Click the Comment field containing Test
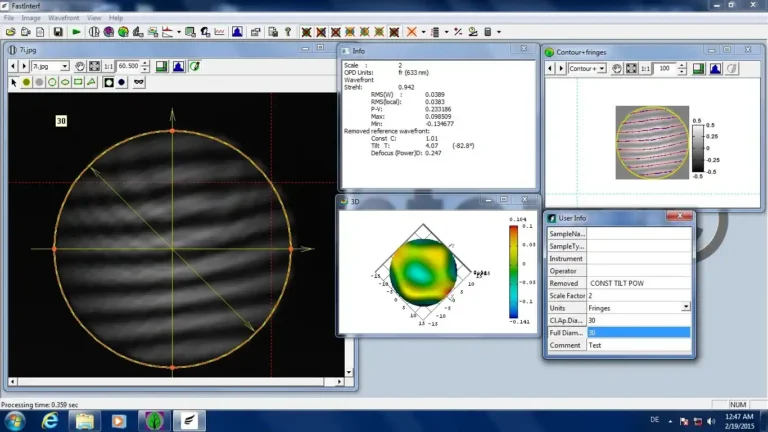The width and height of the screenshot is (768, 432). tap(639, 345)
